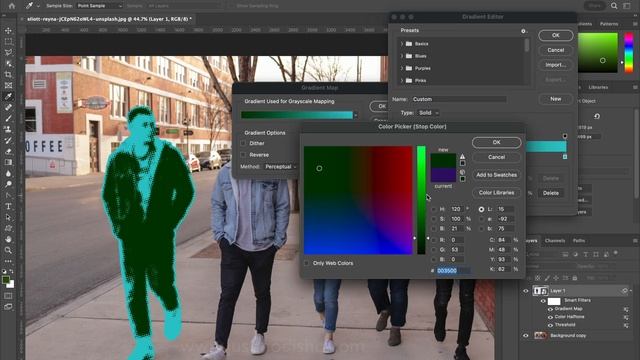The width and height of the screenshot is (640, 360).
Task: Select the Crop tool
Action: (8, 75)
